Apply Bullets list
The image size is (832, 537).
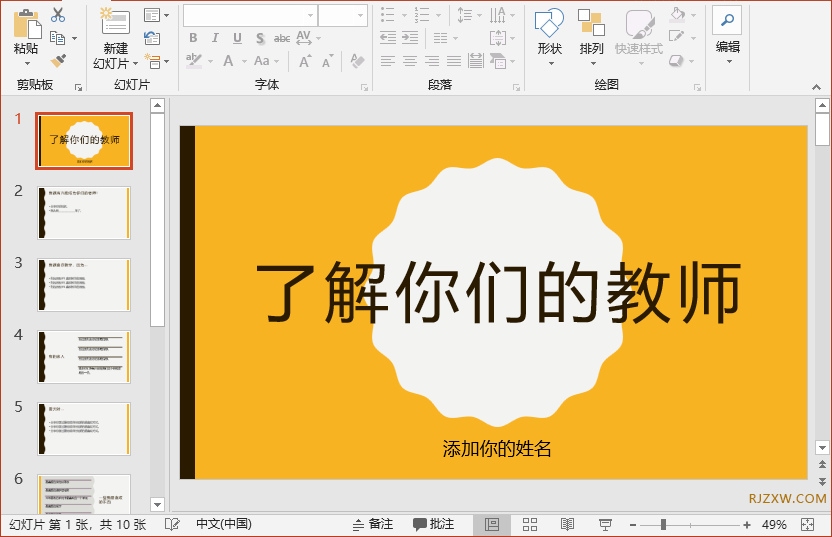[388, 15]
